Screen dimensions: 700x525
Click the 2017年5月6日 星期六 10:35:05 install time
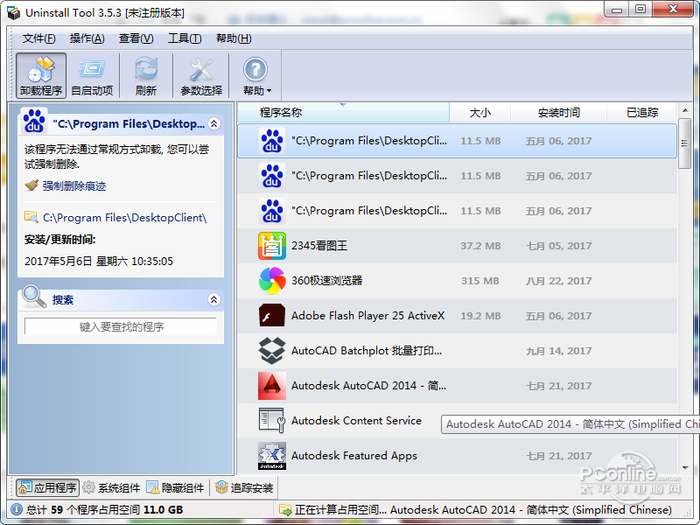(99, 261)
